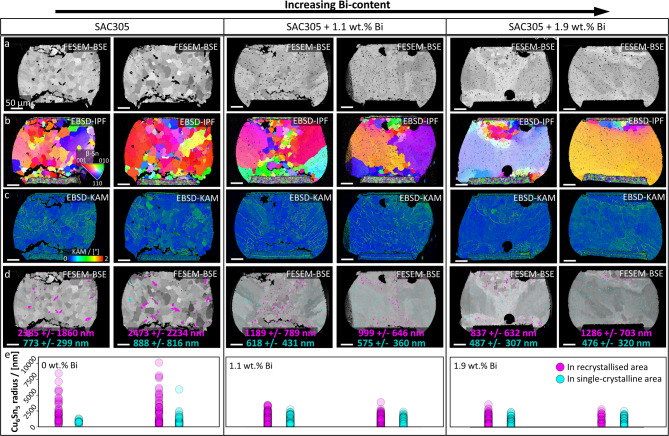Open the first SAC305 EBSD-KAM map in row c

(56, 226)
